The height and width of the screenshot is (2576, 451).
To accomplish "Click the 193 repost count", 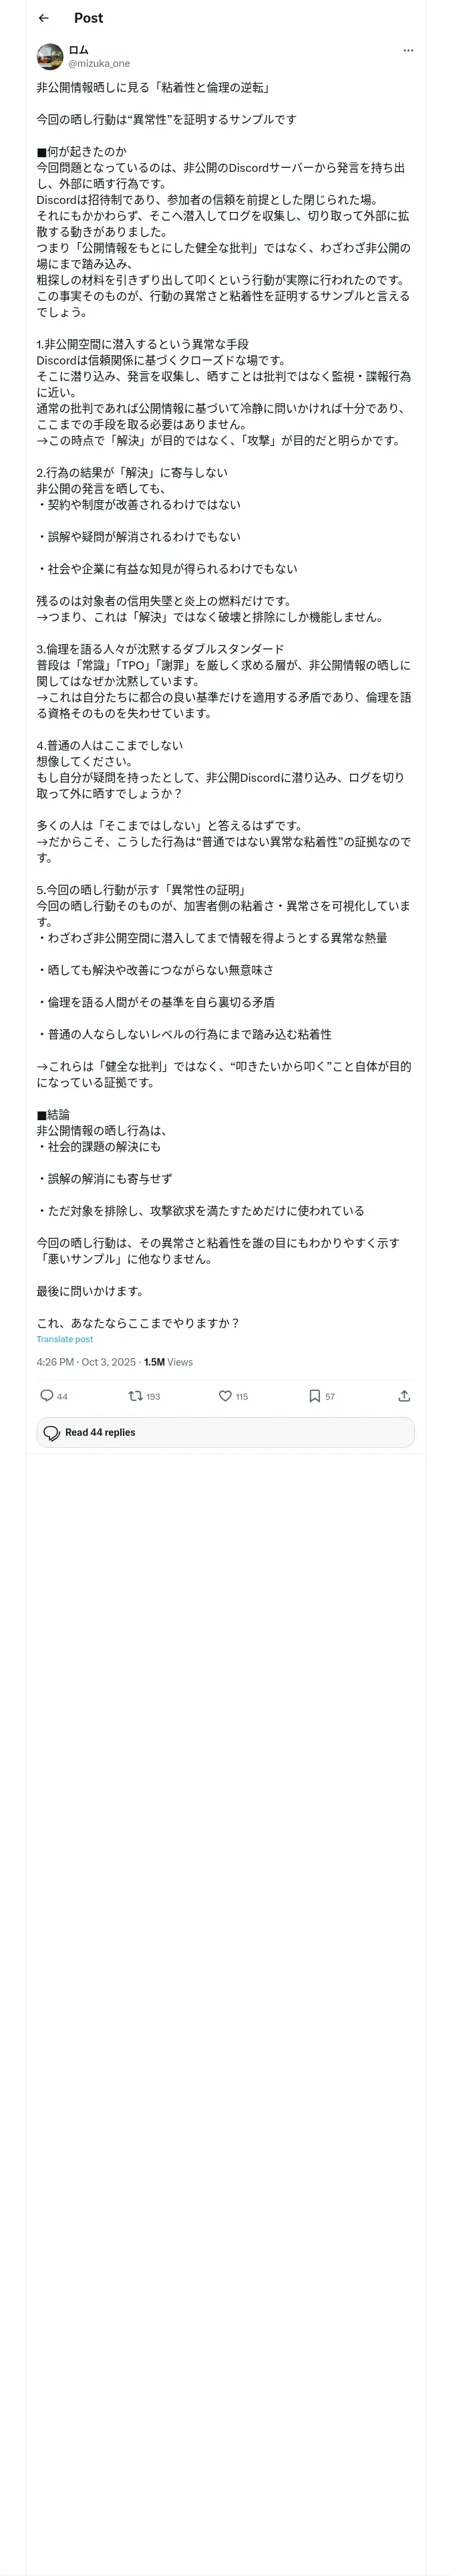I will pyautogui.click(x=153, y=1396).
